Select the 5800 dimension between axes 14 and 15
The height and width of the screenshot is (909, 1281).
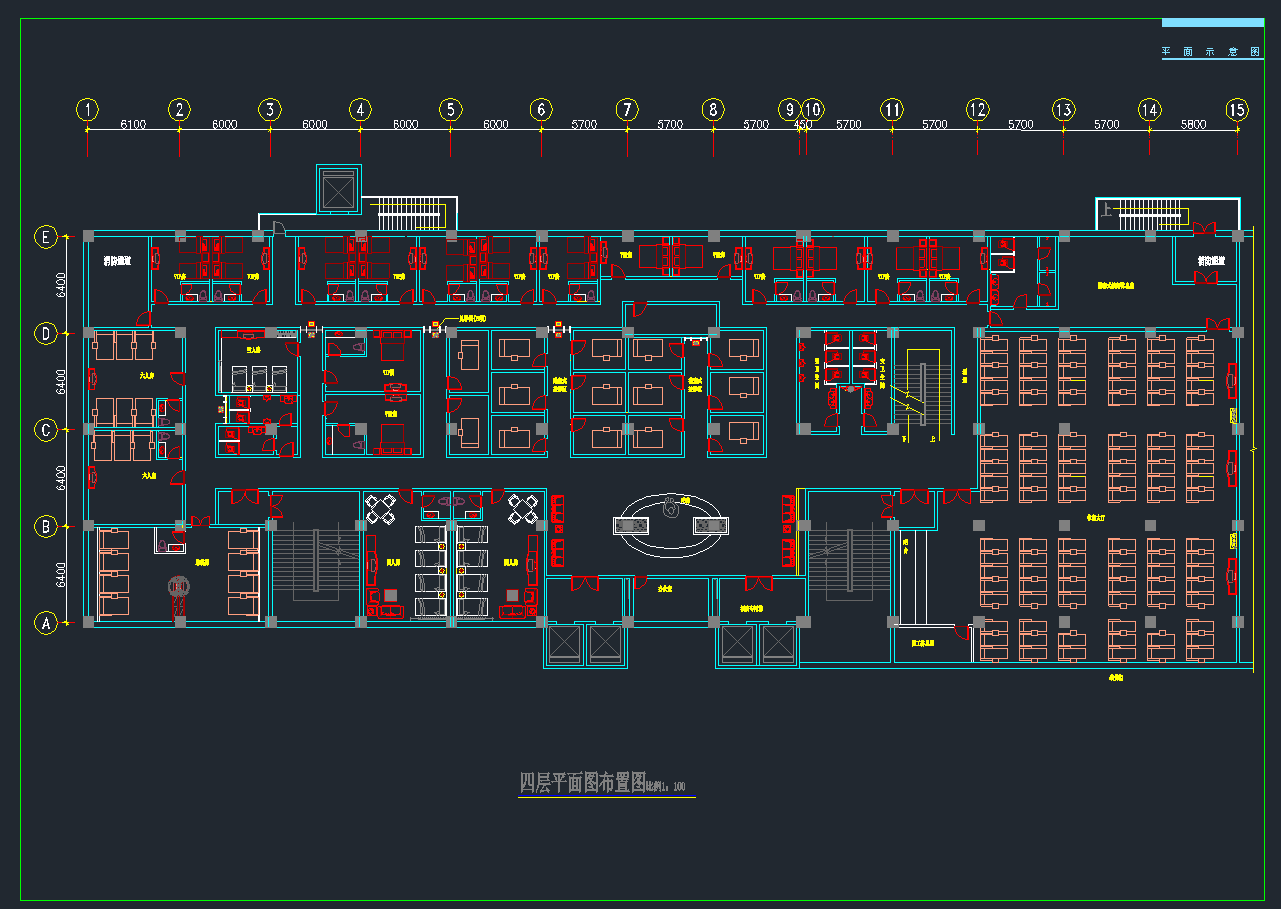click(1193, 125)
